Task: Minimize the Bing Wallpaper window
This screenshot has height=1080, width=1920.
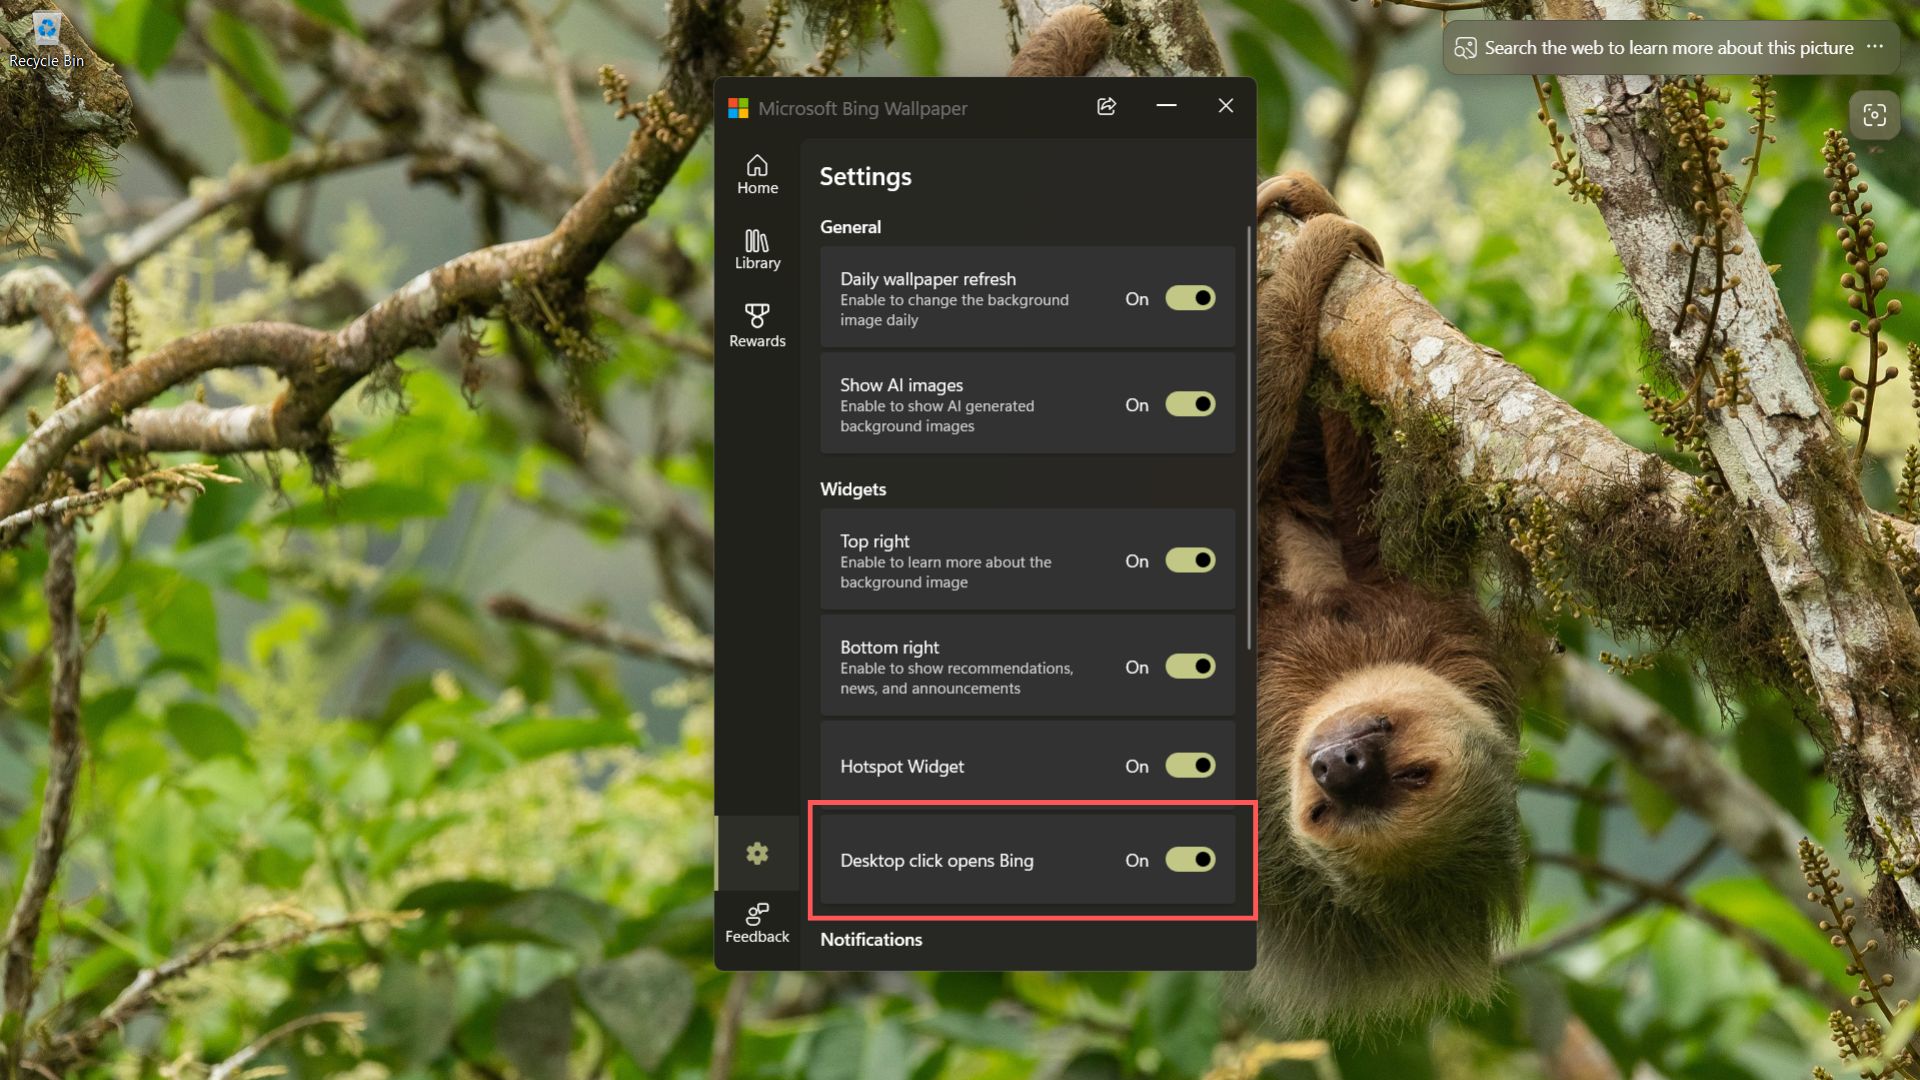Action: [1166, 106]
